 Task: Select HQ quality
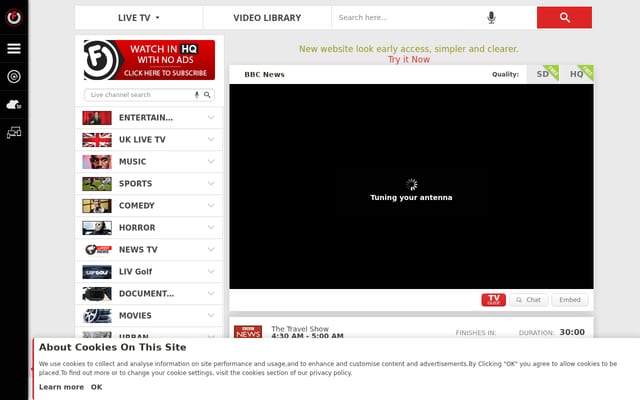(577, 74)
